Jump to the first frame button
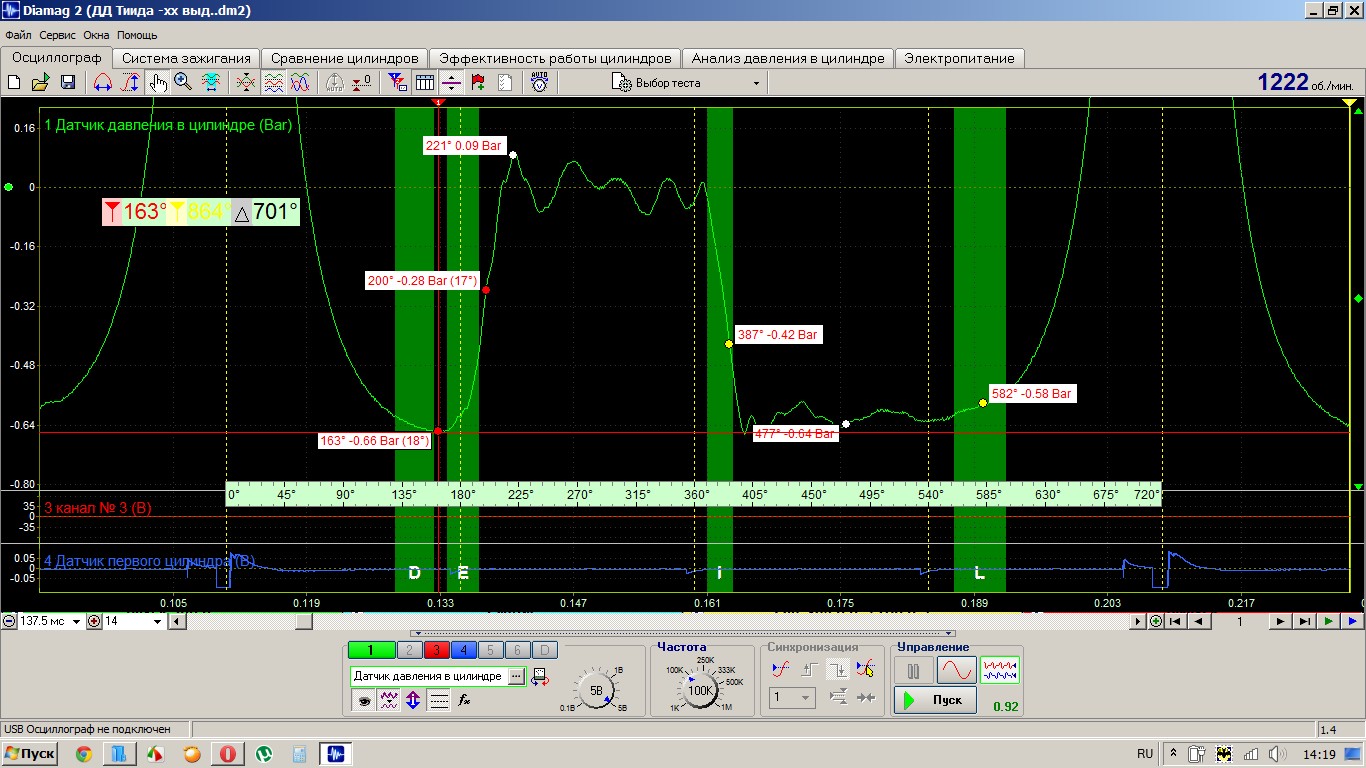This screenshot has width=1366, height=768. pyautogui.click(x=1176, y=621)
